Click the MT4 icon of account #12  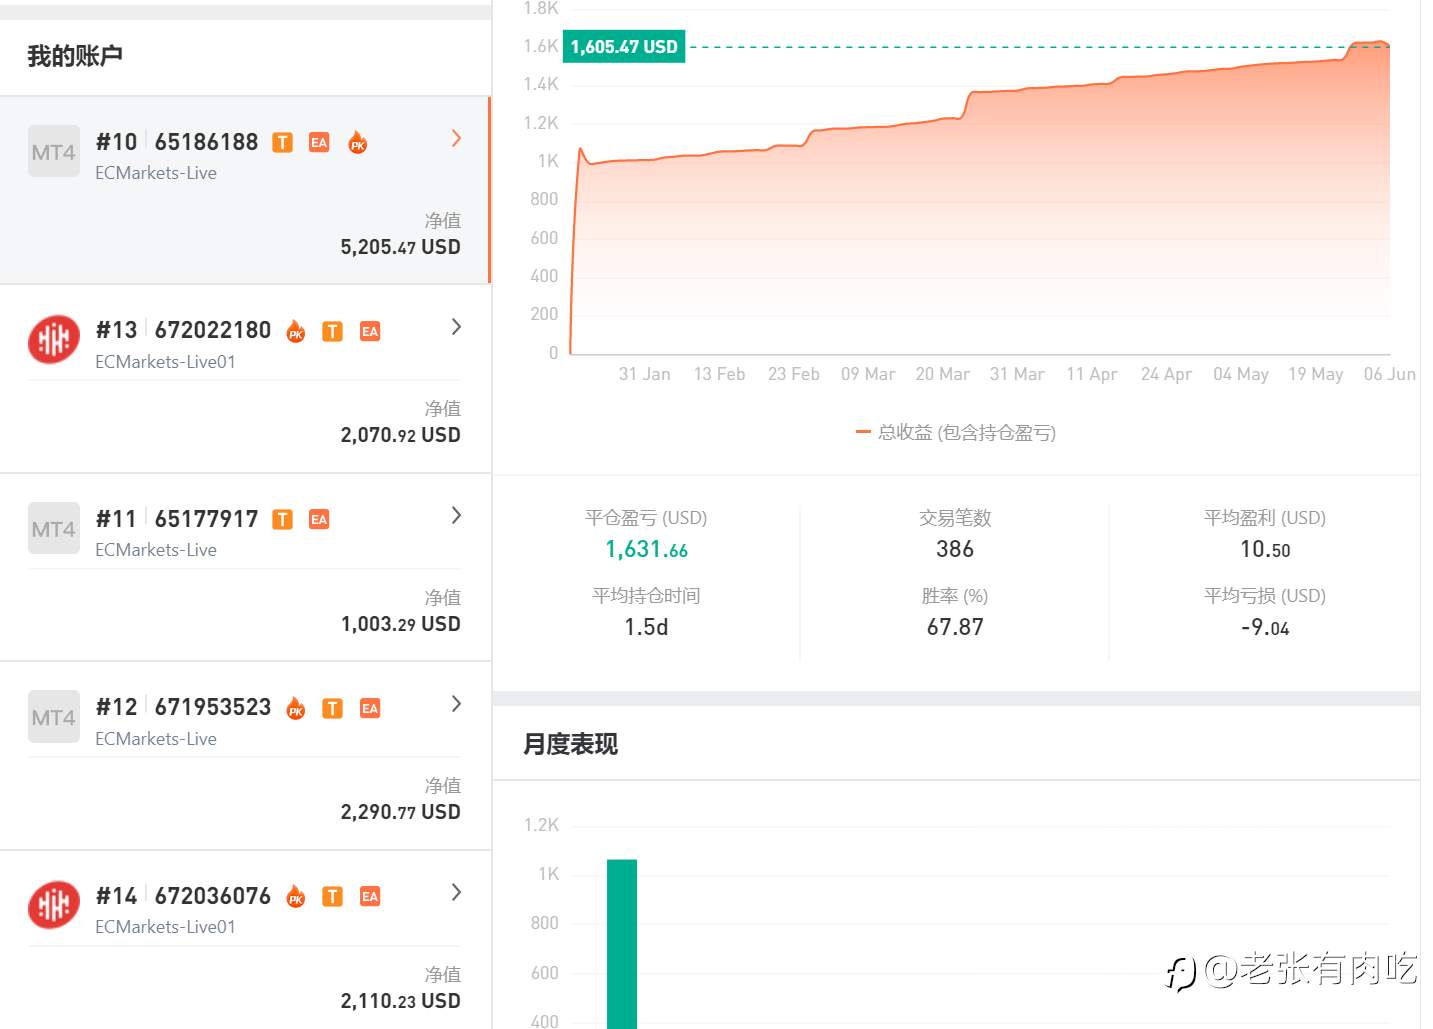coord(54,716)
